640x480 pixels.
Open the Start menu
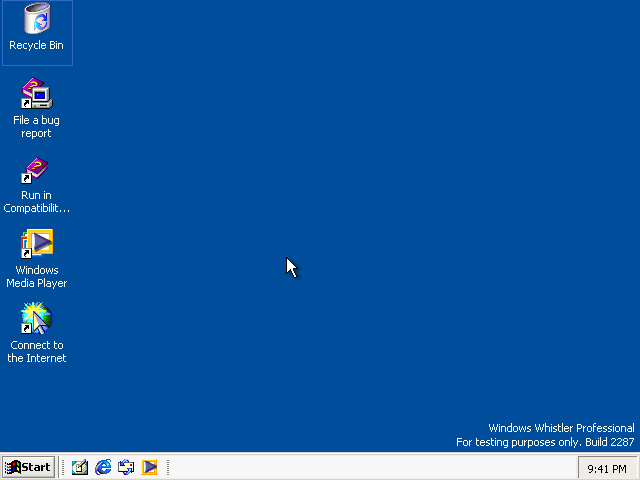pyautogui.click(x=29, y=467)
